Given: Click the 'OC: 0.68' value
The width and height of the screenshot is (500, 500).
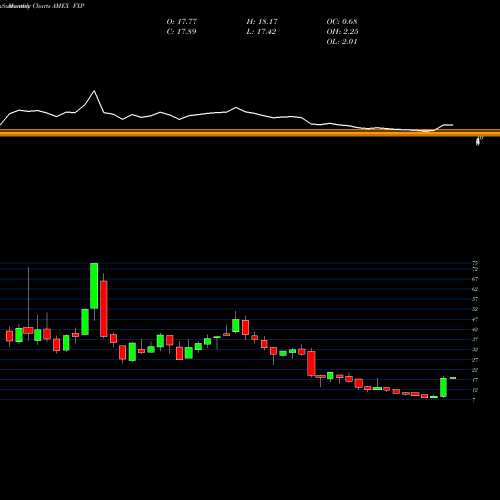Looking at the screenshot, I should point(342,22).
